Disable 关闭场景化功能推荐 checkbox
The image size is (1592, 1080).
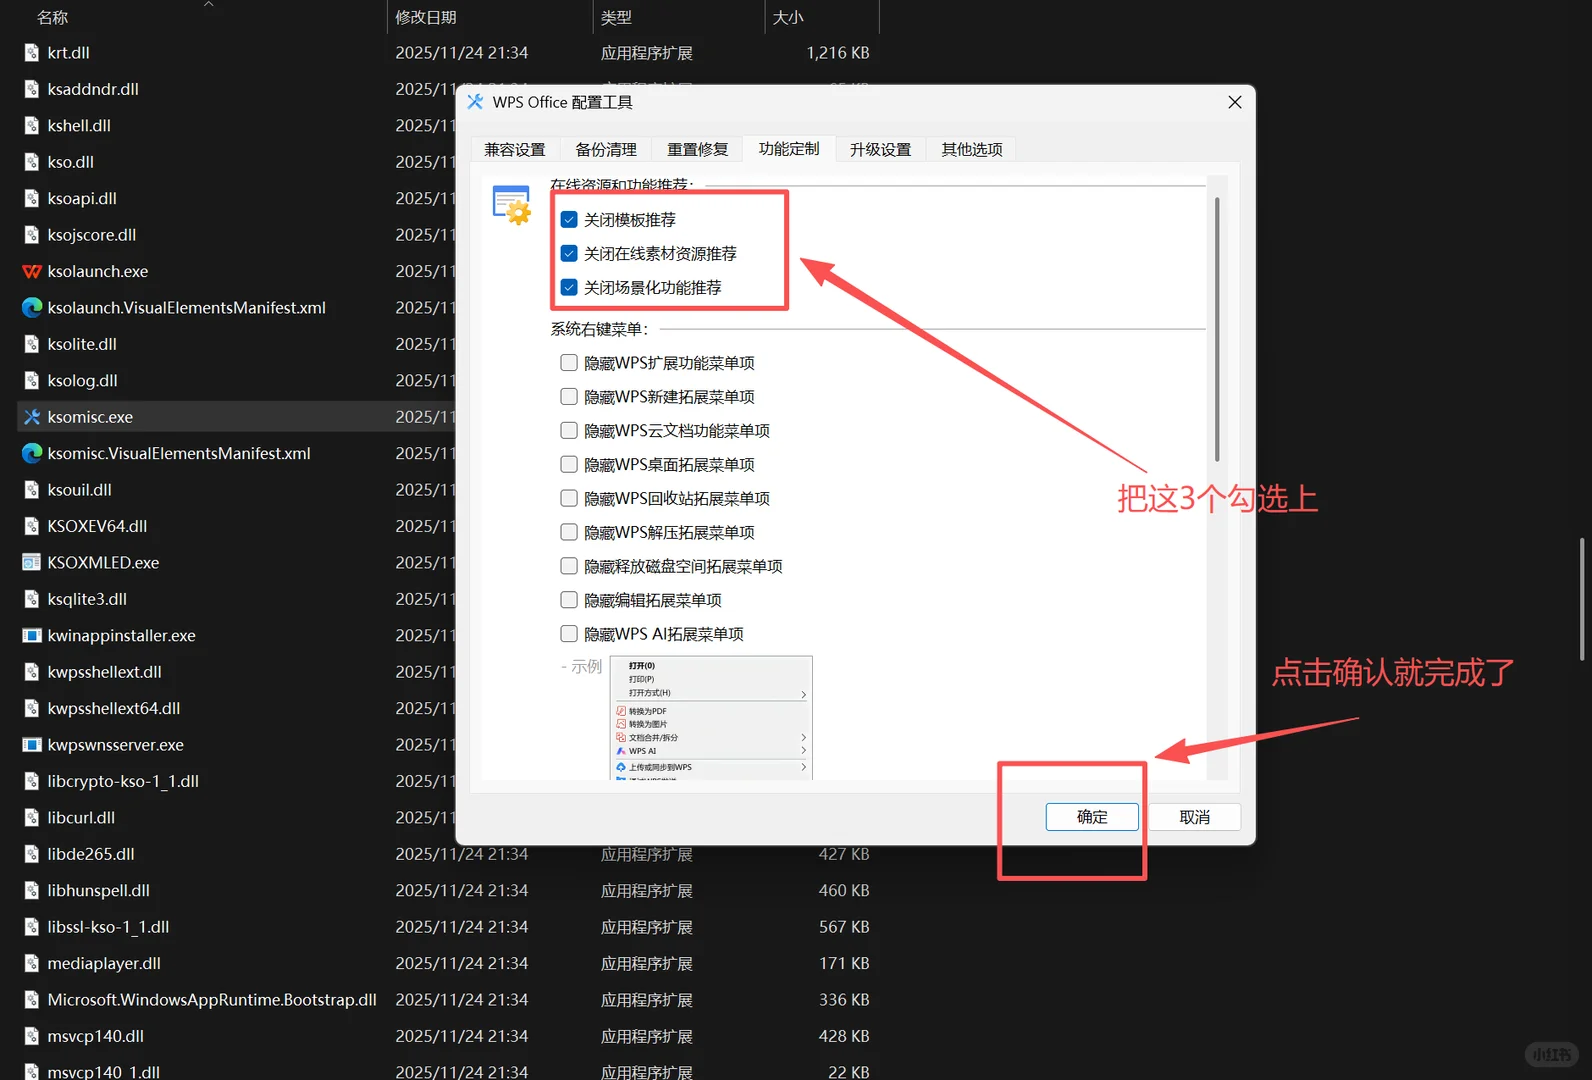point(569,288)
